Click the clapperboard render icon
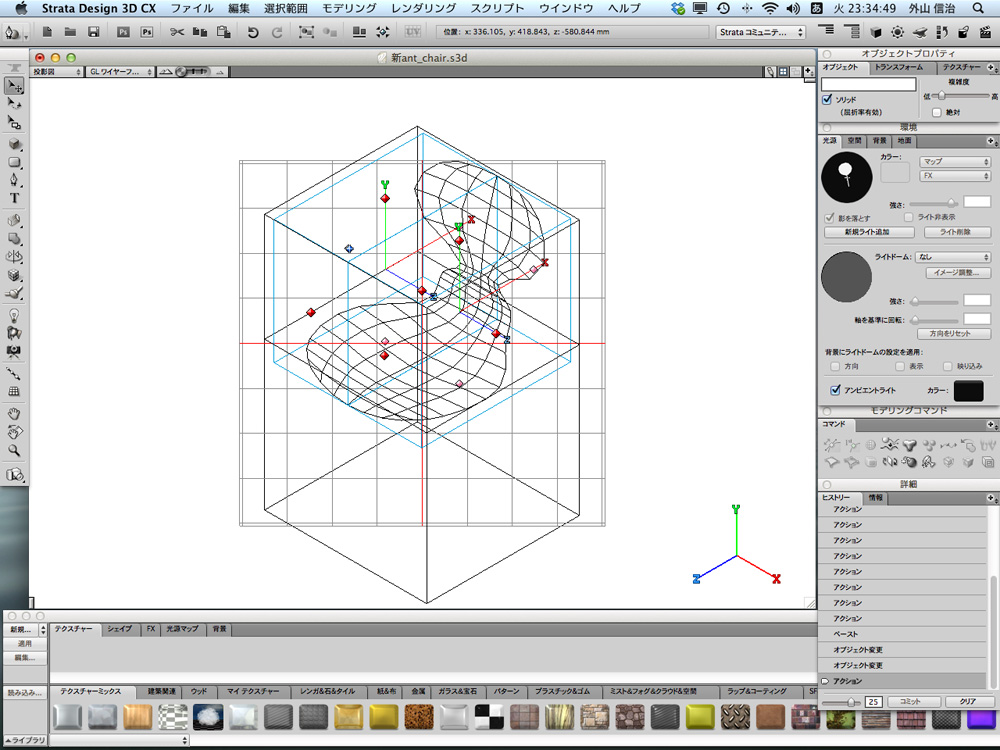Image resolution: width=1000 pixels, height=750 pixels. pos(985,32)
